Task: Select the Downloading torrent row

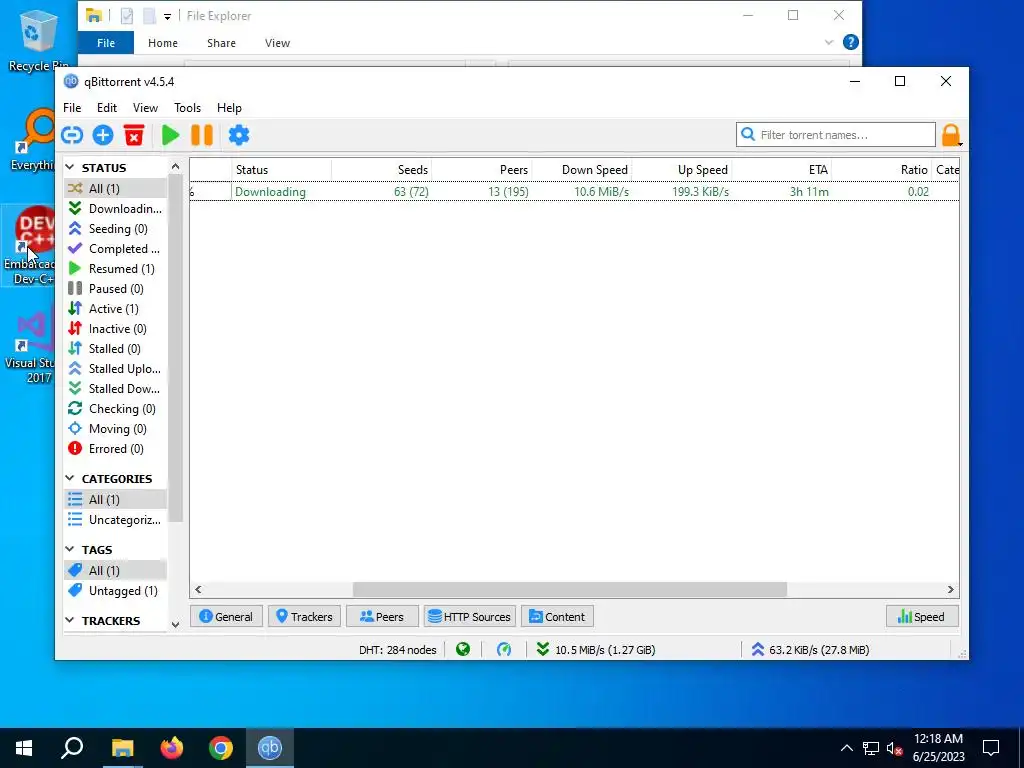Action: [574, 192]
